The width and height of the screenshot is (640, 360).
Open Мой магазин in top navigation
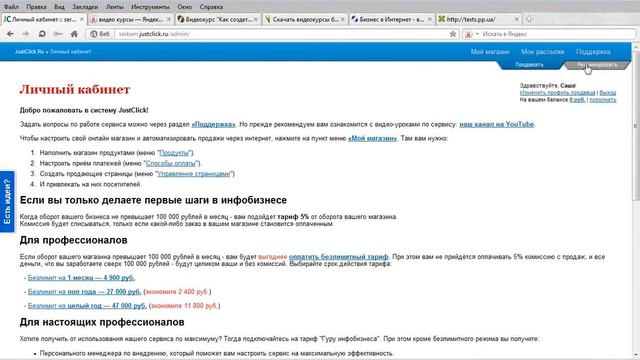pyautogui.click(x=490, y=52)
